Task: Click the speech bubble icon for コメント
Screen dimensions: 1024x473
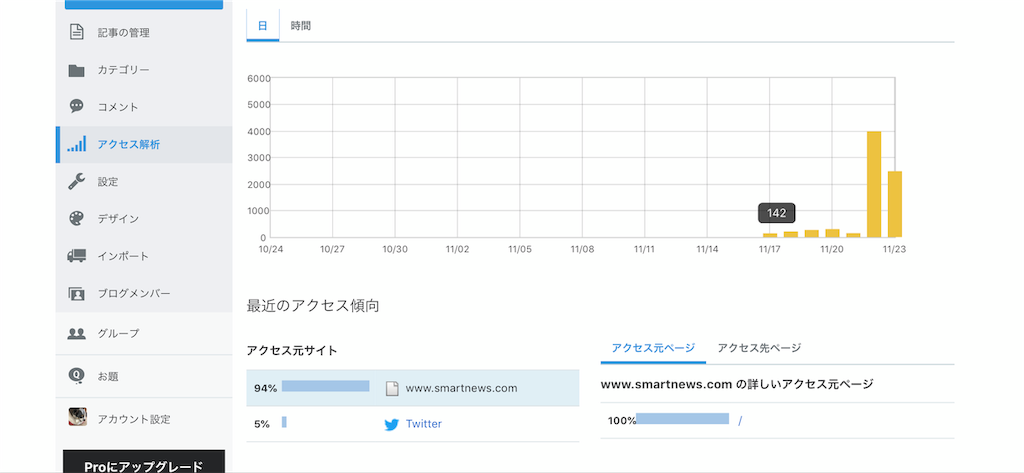Action: click(77, 106)
